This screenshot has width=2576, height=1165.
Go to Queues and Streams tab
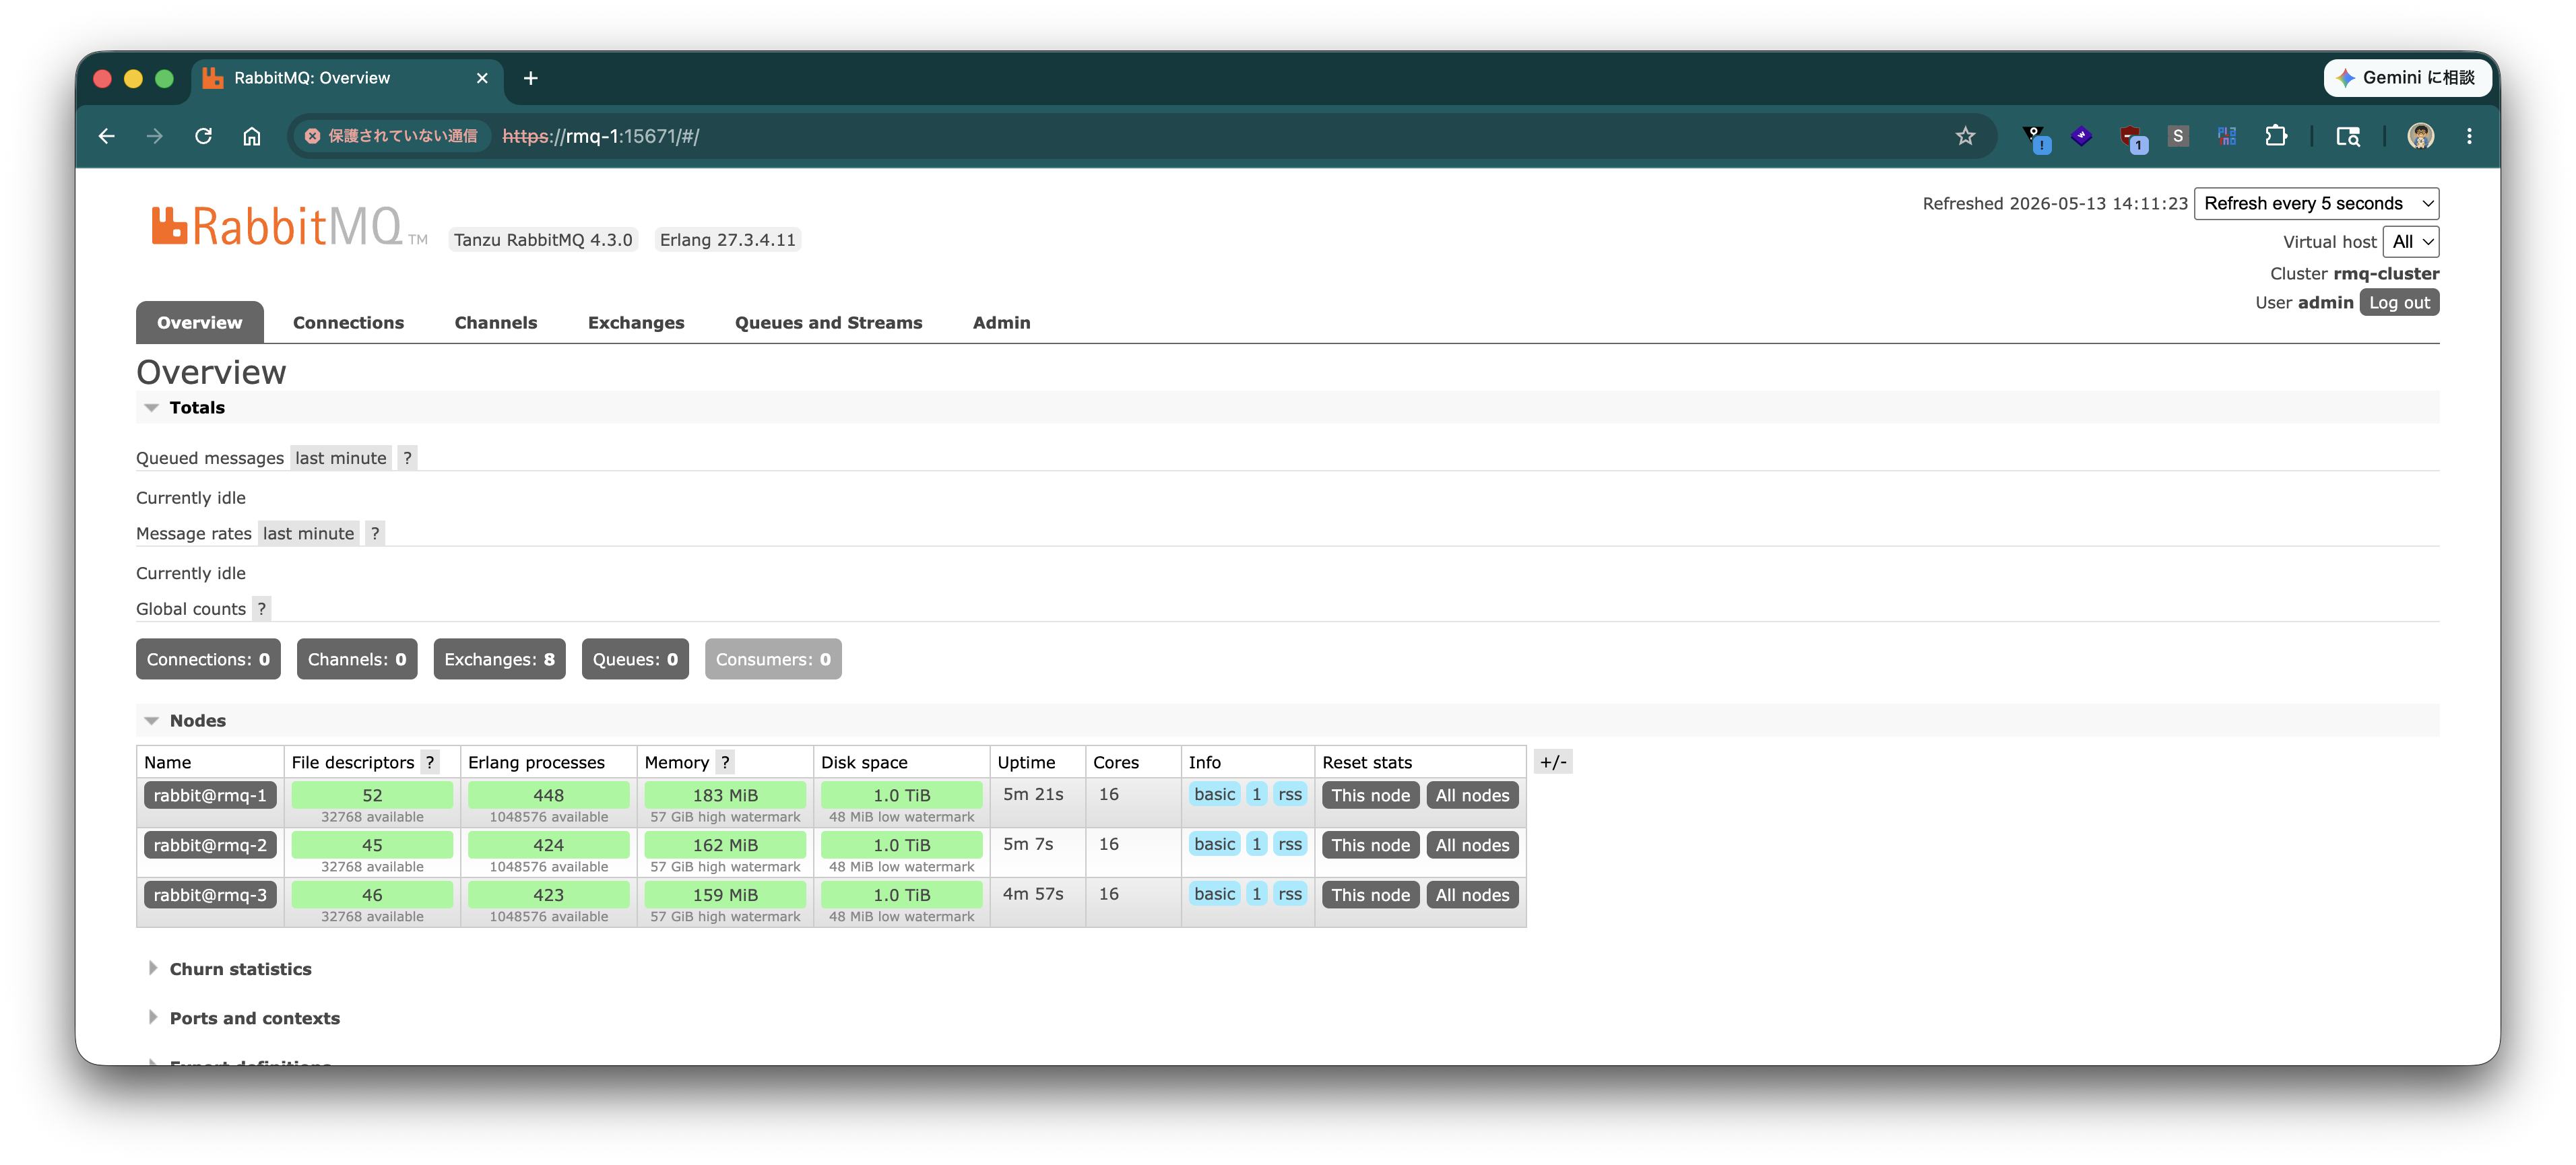[x=828, y=322]
